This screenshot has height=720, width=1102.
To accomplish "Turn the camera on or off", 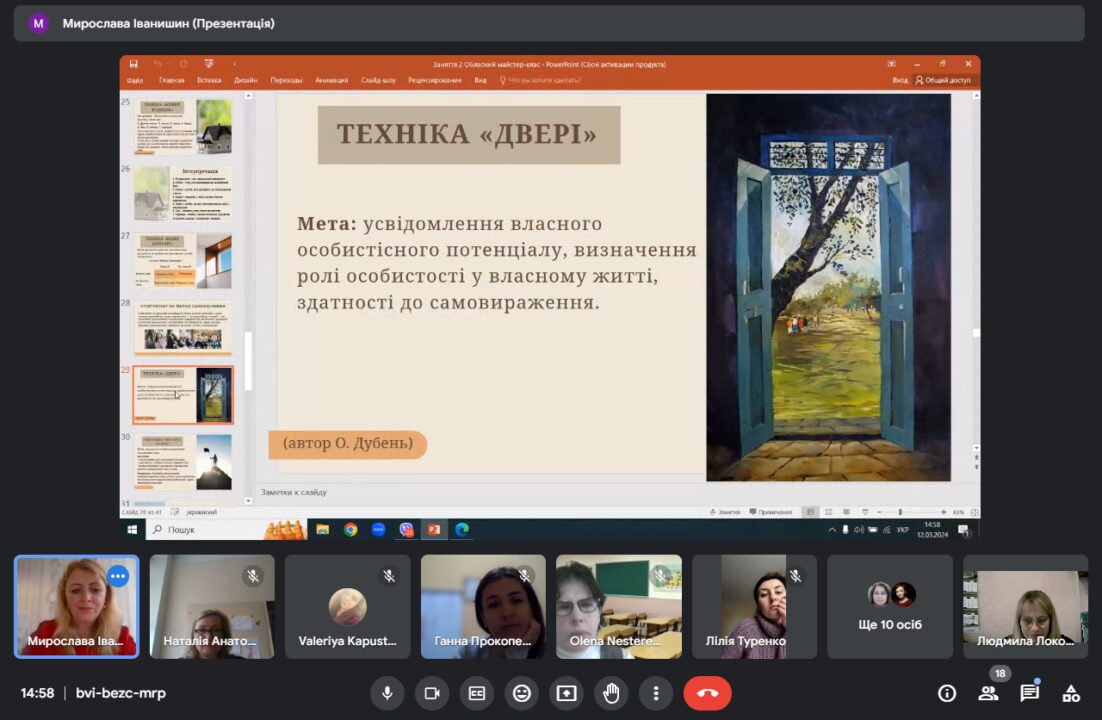I will [x=432, y=693].
